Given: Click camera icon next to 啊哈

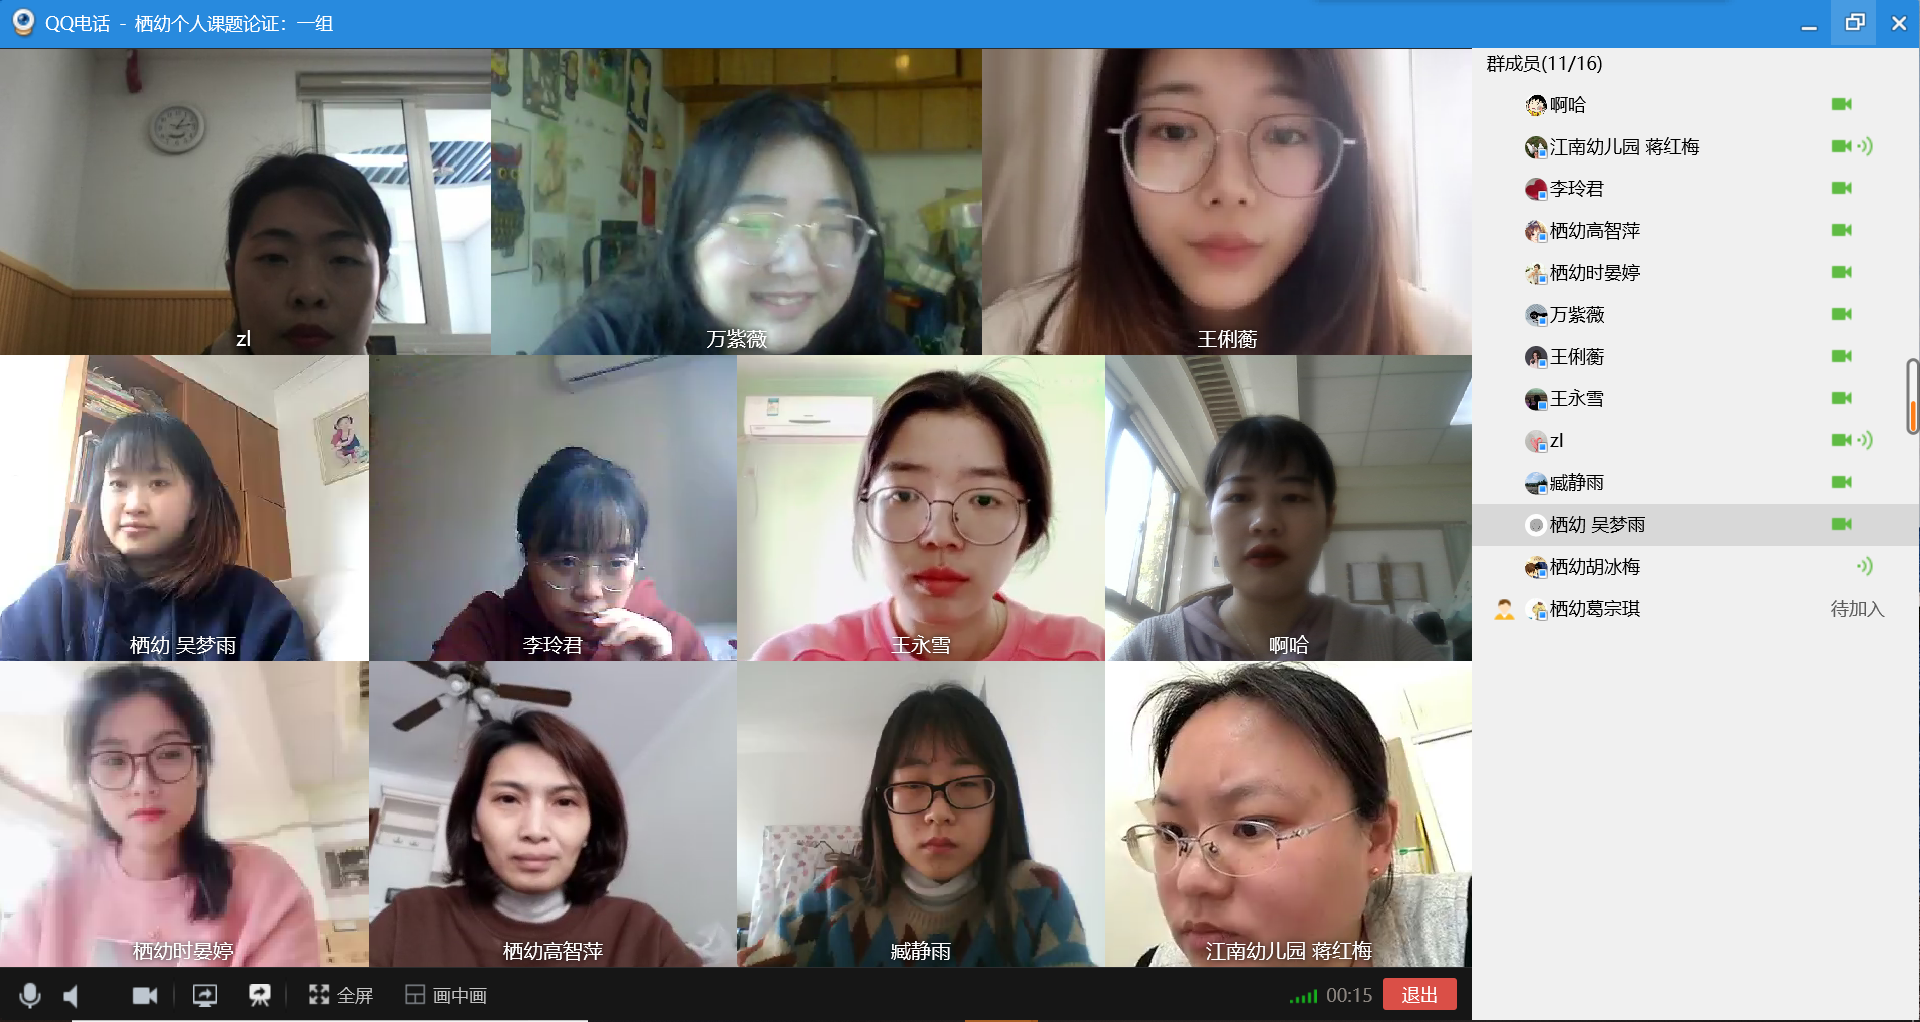Looking at the screenshot, I should [1841, 104].
